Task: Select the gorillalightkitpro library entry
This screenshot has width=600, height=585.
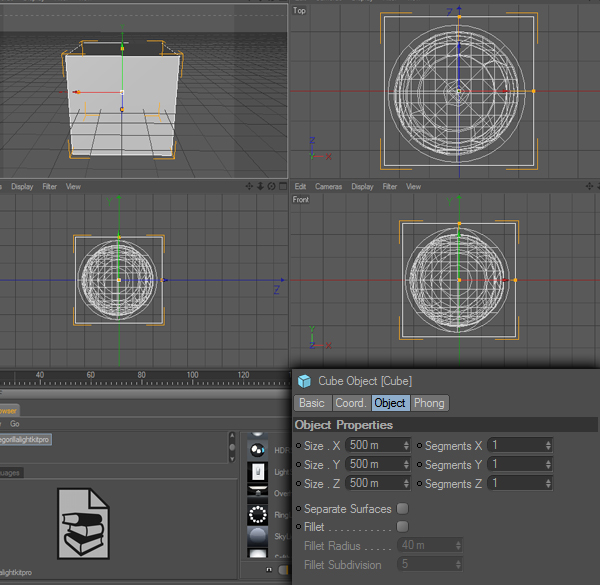Action: coord(25,440)
